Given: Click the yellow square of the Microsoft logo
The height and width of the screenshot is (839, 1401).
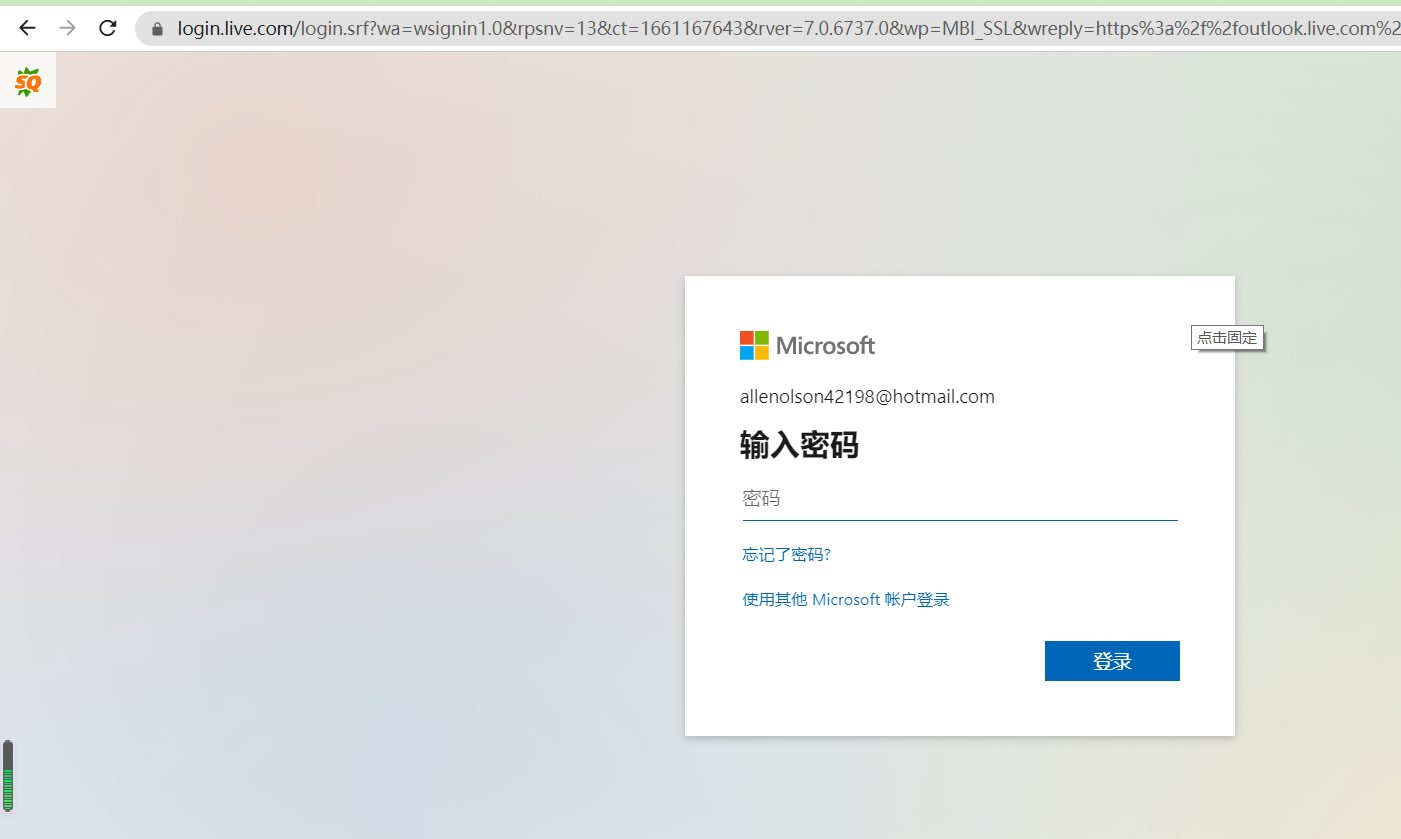Looking at the screenshot, I should [762, 353].
